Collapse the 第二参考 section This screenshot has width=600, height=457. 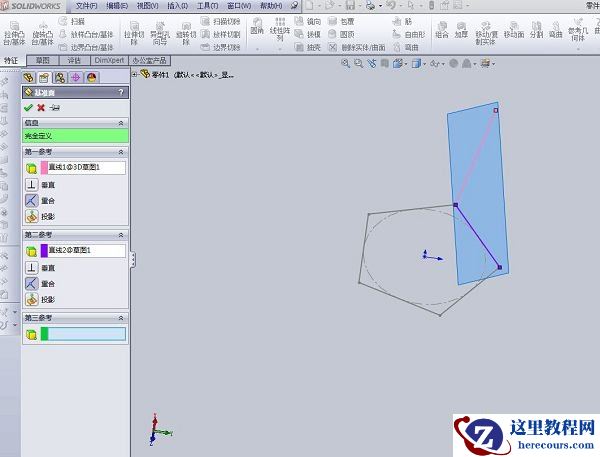click(122, 234)
